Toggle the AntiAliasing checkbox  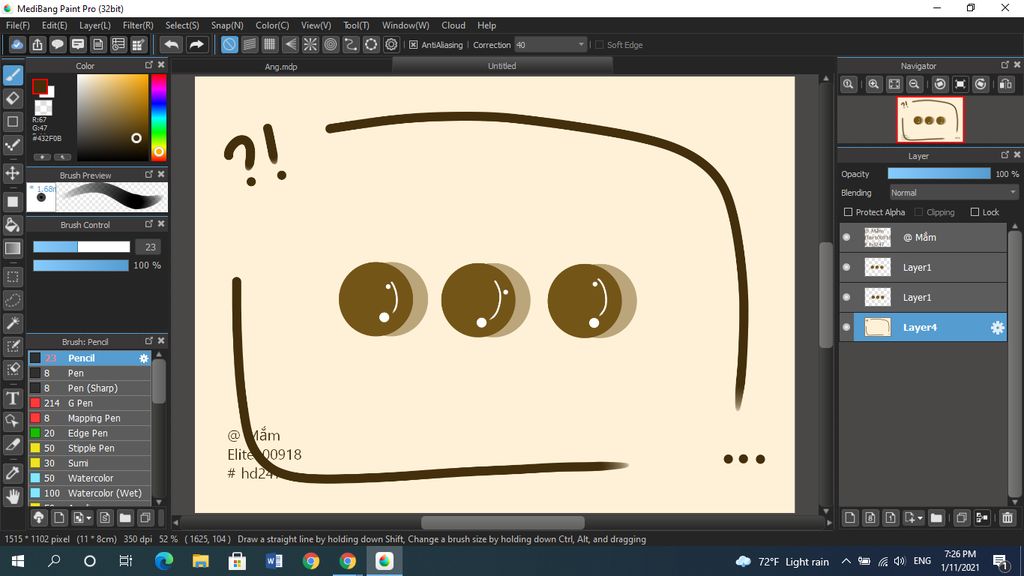pos(413,45)
